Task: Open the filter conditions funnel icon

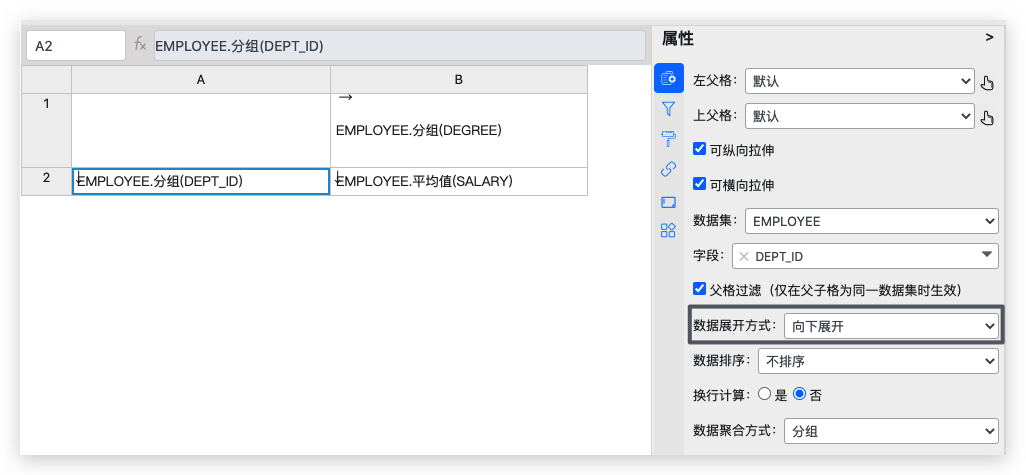Action: (668, 109)
